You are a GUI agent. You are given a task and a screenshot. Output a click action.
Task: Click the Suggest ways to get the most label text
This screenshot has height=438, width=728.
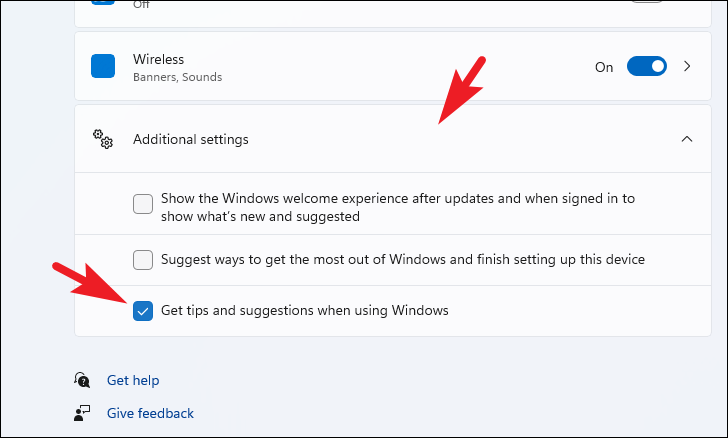[403, 259]
